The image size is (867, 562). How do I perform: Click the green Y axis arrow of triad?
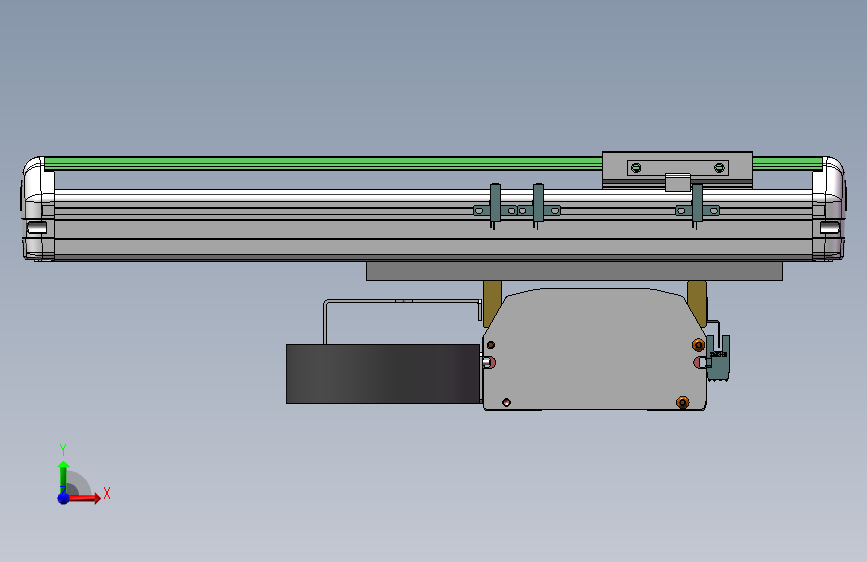[x=64, y=476]
